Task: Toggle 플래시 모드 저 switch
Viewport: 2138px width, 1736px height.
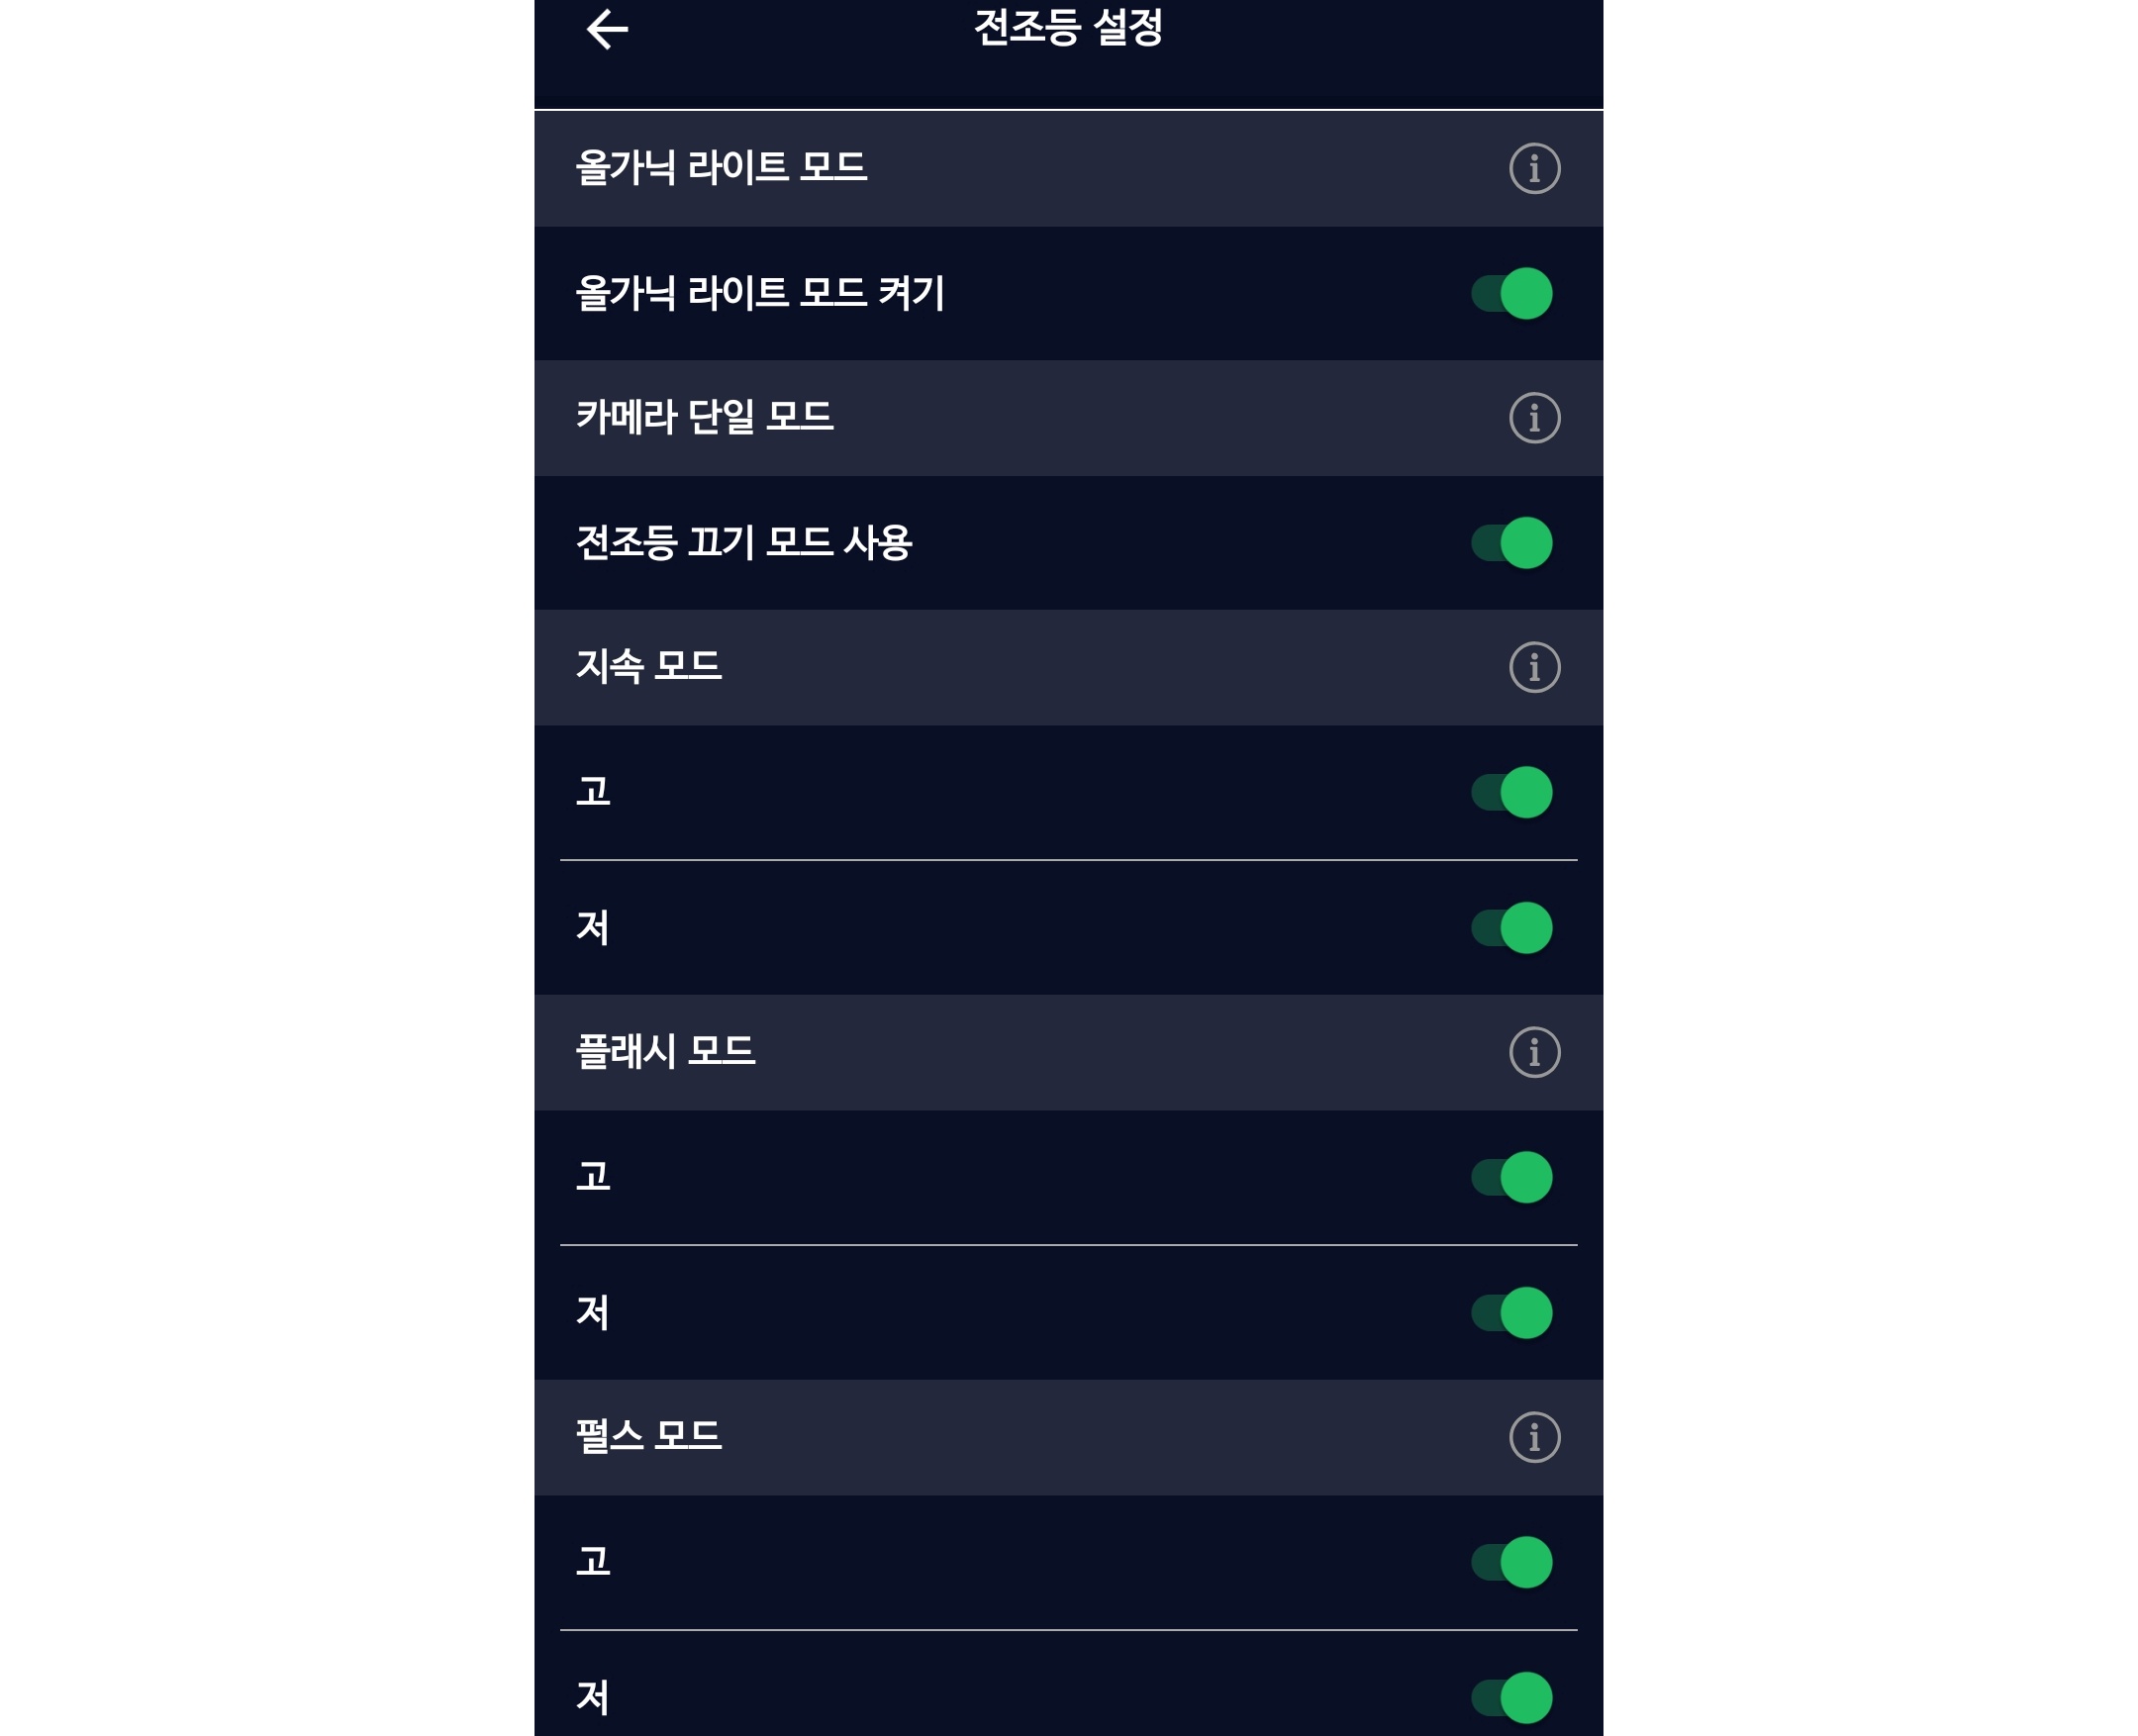Action: [x=1511, y=1312]
